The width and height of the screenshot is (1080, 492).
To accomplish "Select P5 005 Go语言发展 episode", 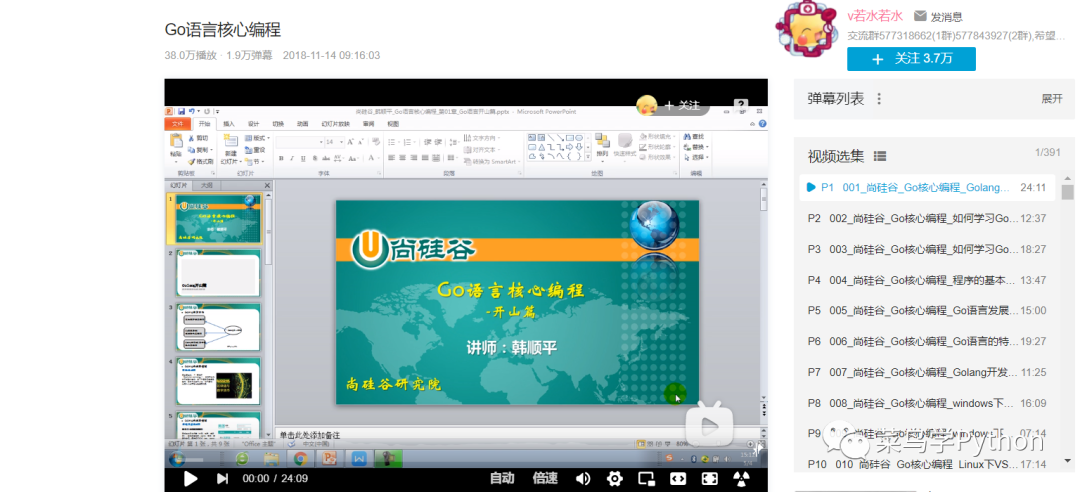I will [927, 311].
